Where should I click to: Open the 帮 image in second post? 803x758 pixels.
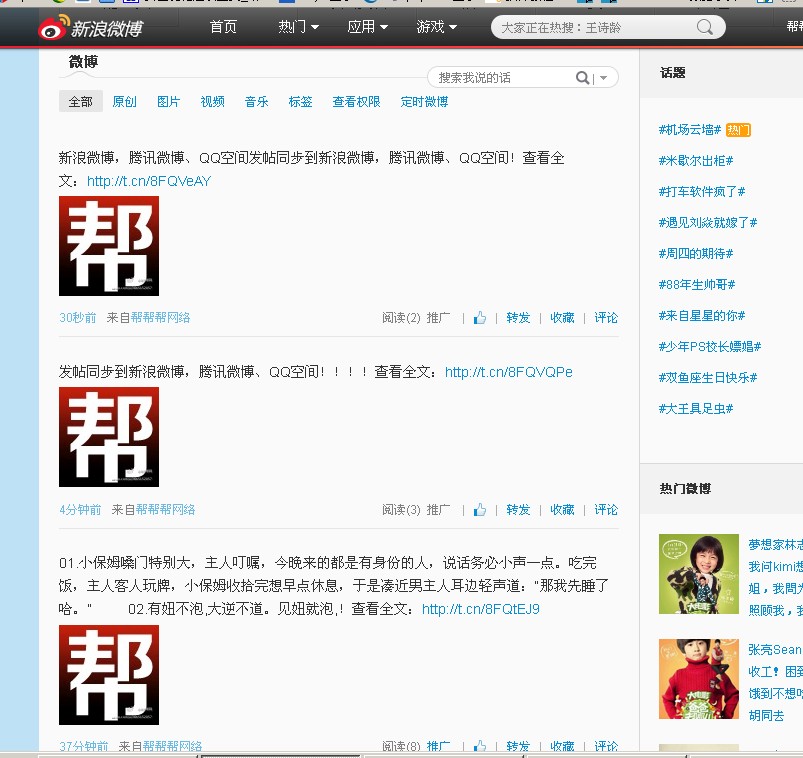(109, 437)
